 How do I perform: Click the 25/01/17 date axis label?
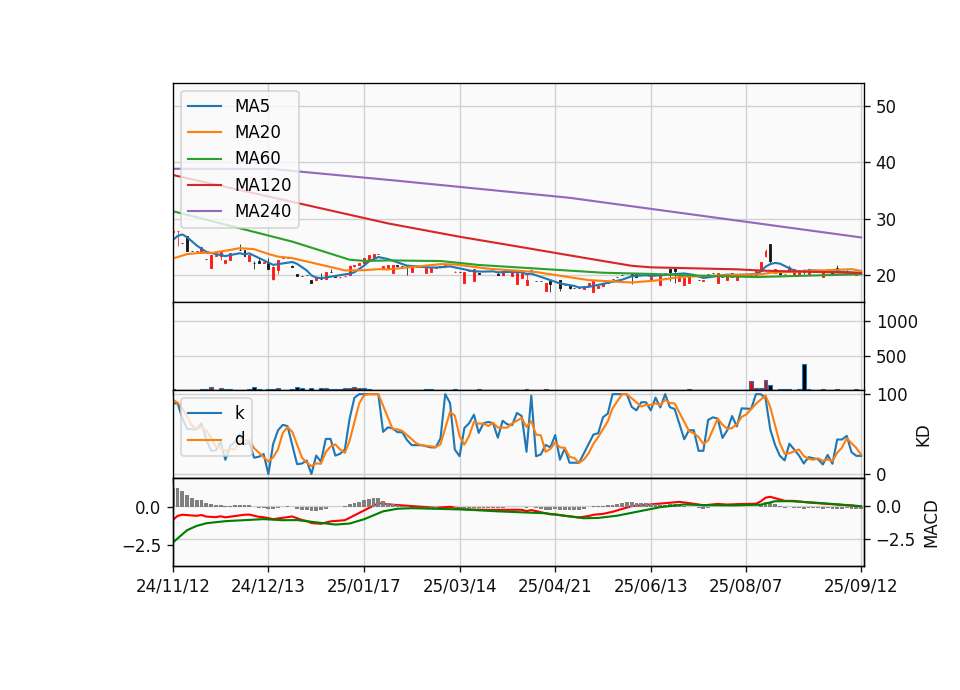pos(364,587)
